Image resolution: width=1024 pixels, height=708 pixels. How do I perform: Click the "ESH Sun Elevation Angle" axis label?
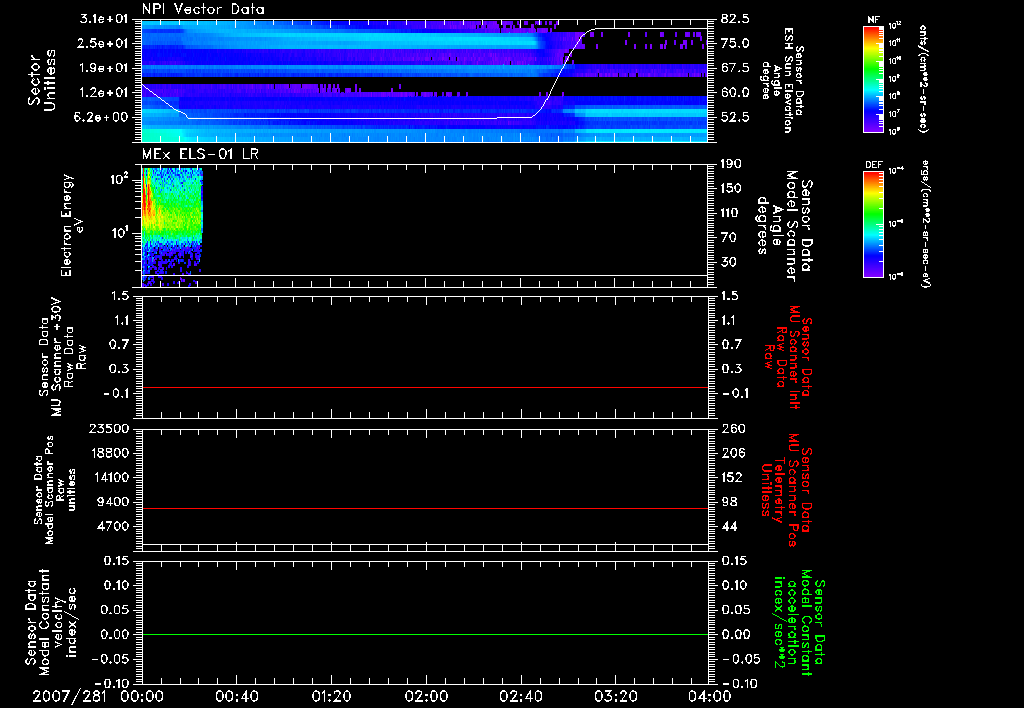tap(783, 80)
